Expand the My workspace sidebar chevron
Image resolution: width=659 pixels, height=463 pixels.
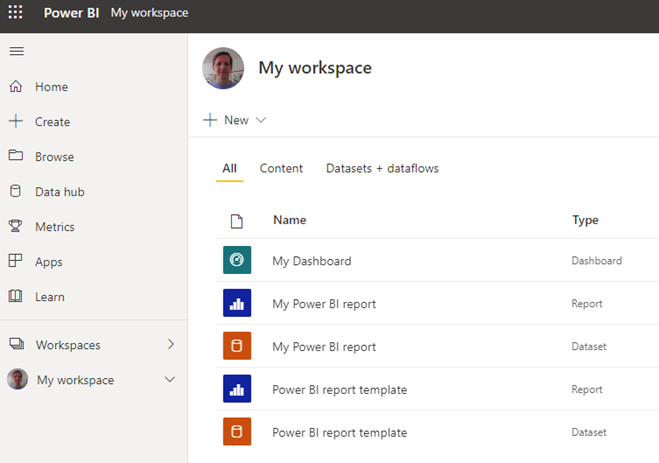pos(170,379)
